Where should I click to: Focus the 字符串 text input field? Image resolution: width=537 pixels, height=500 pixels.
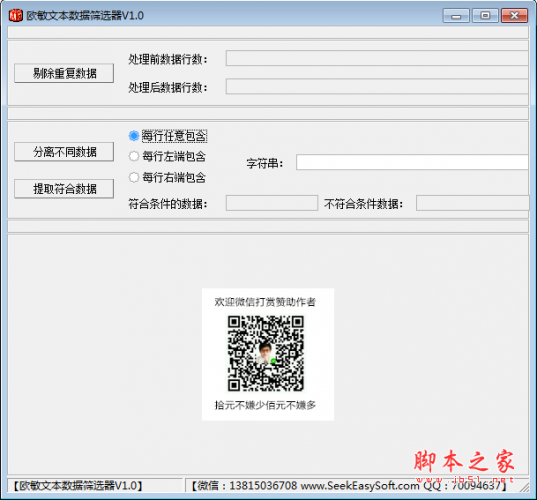(x=412, y=162)
